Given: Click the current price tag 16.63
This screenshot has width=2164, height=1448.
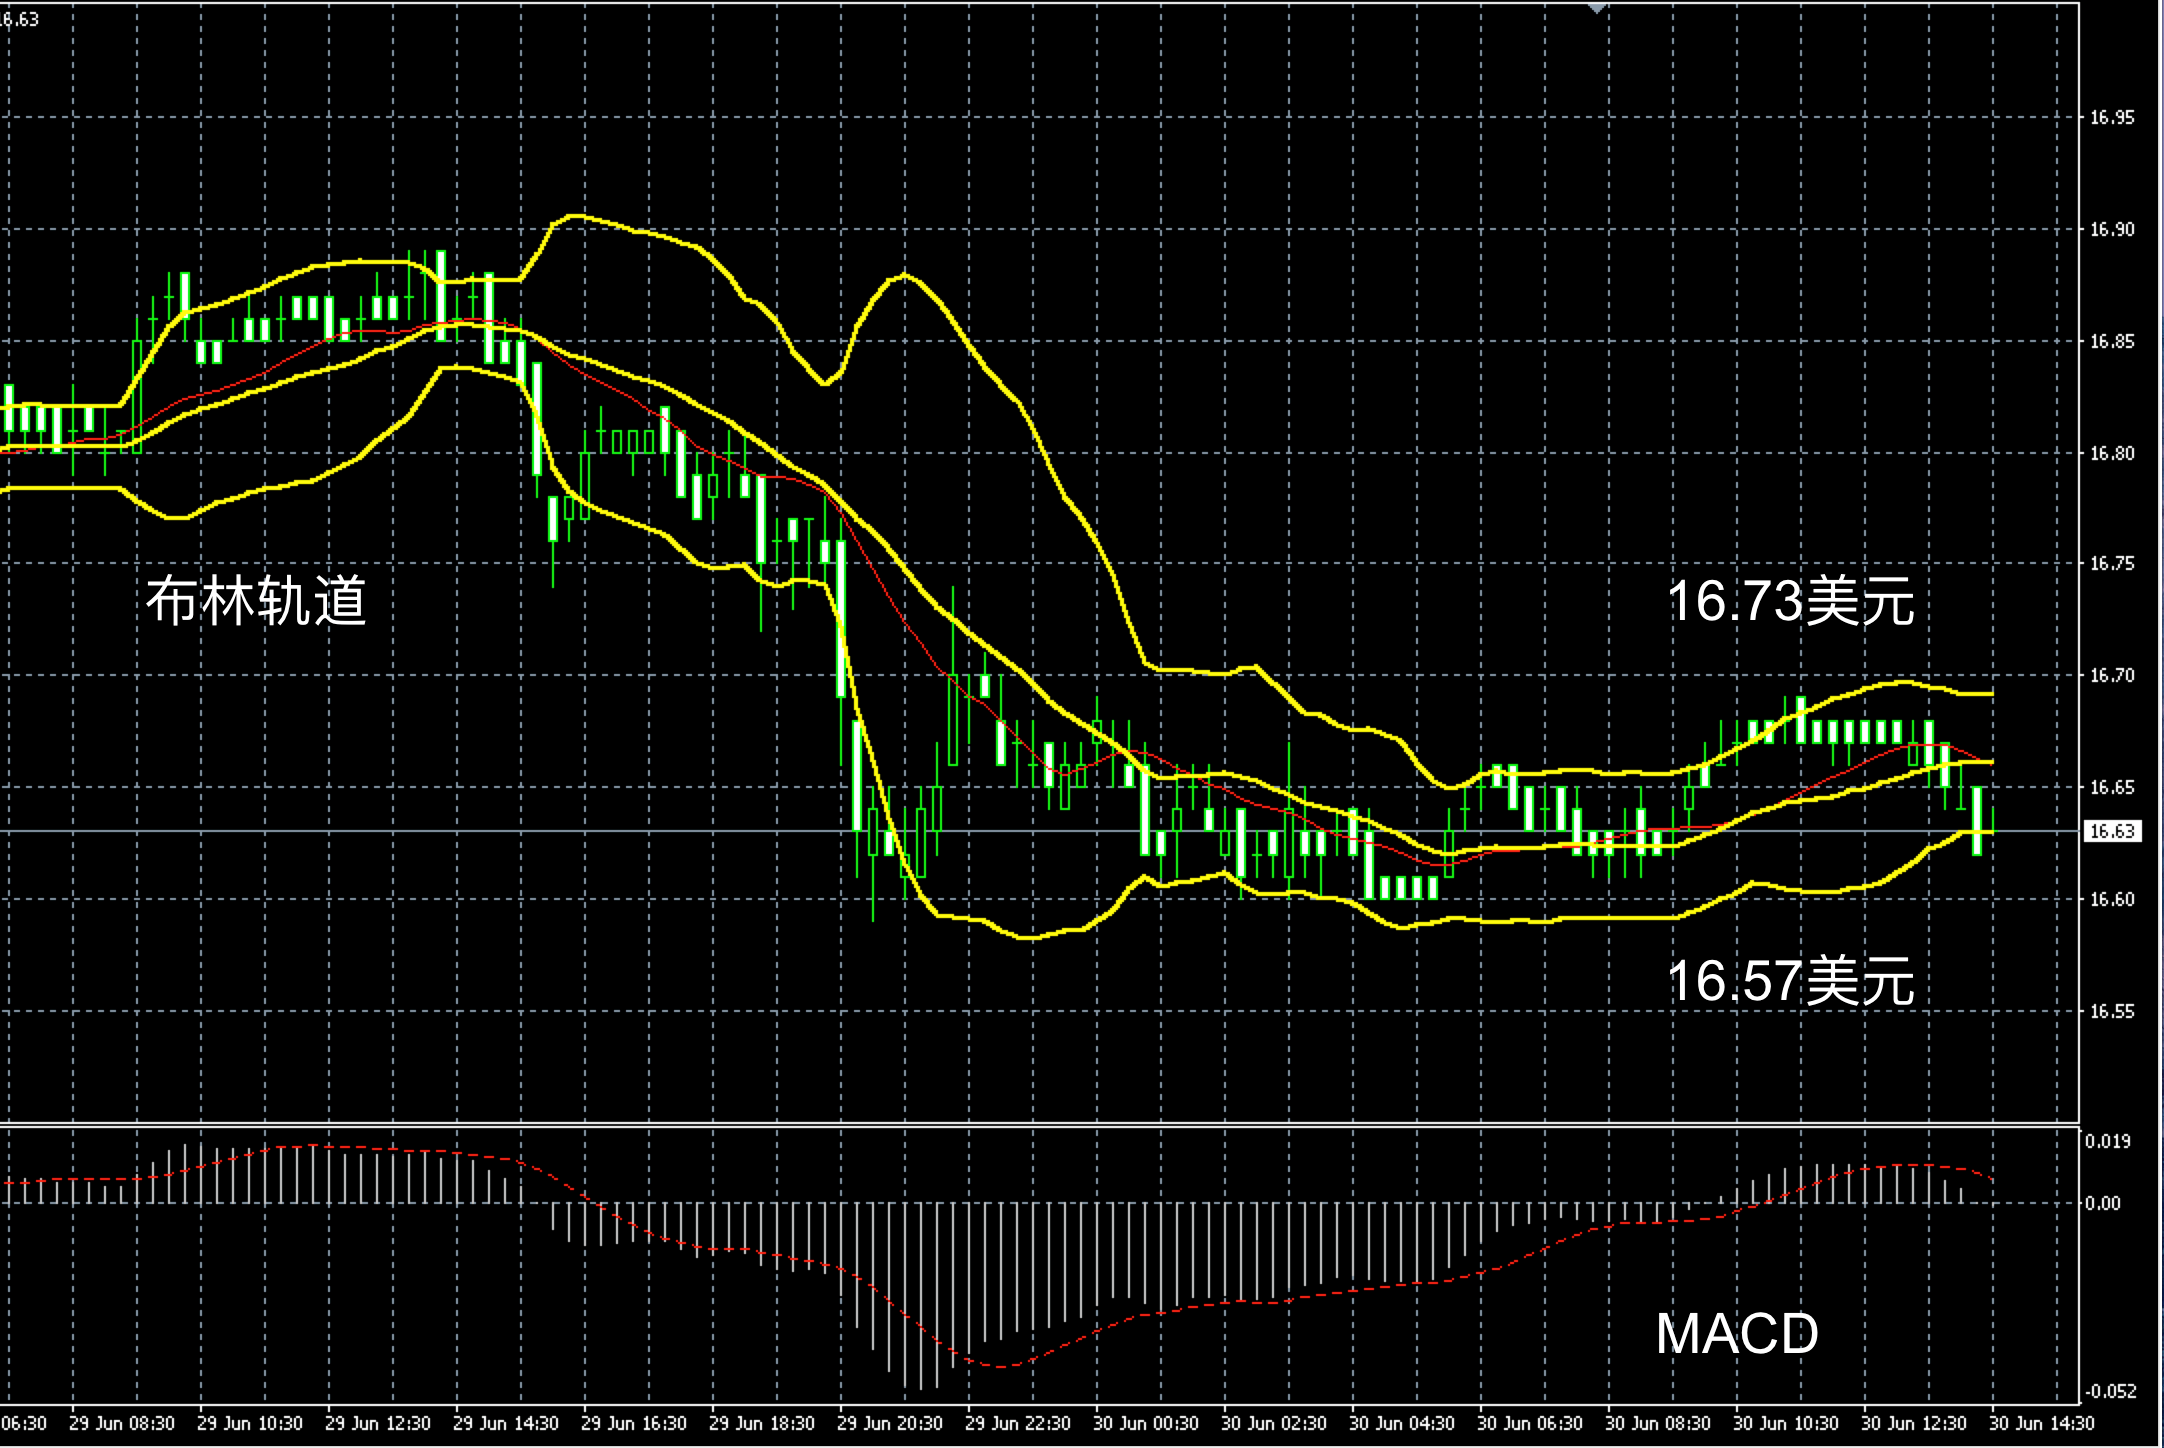Looking at the screenshot, I should coord(2112,831).
